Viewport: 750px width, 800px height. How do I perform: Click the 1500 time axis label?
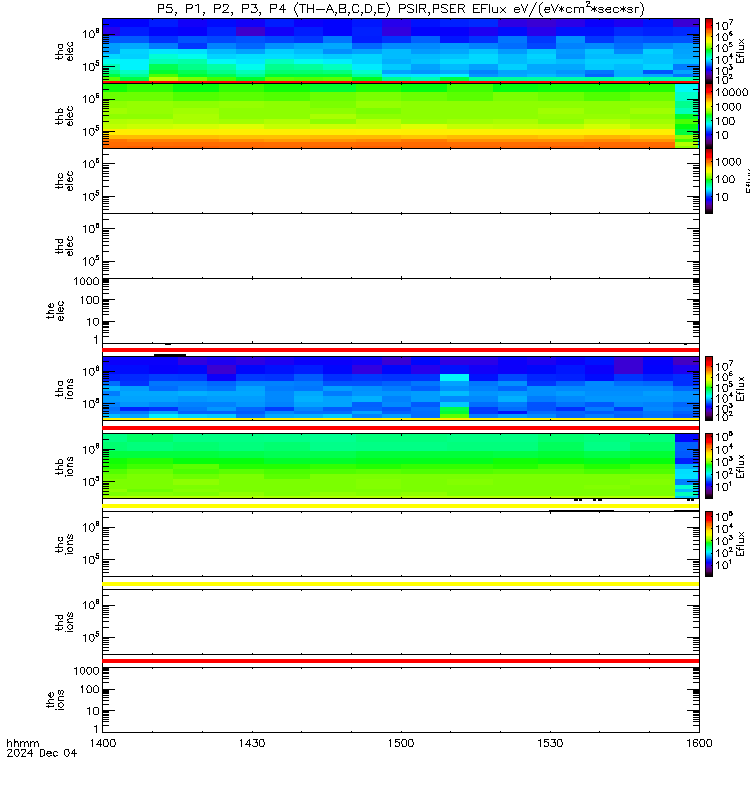[401, 743]
